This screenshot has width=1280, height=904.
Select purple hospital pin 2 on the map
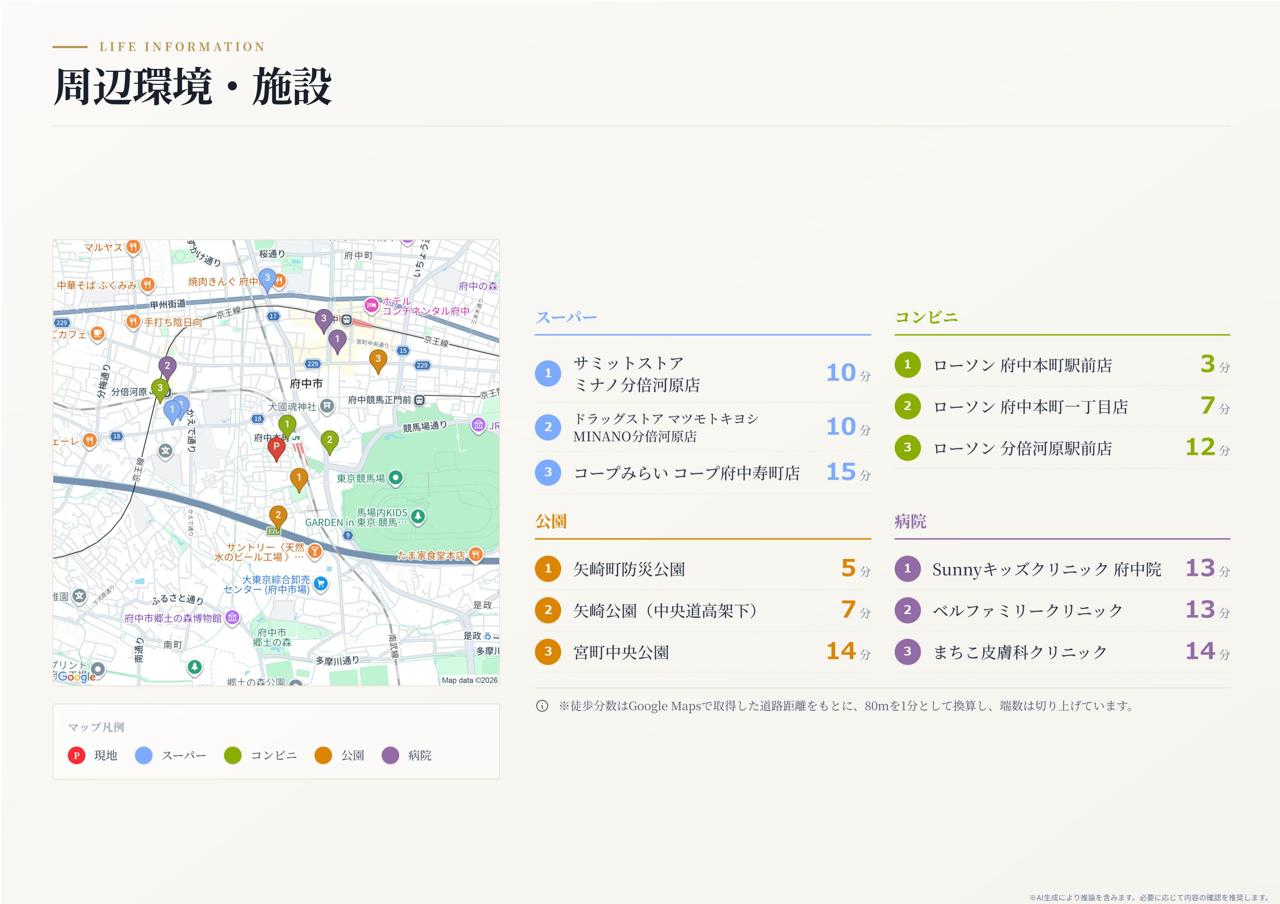click(167, 368)
